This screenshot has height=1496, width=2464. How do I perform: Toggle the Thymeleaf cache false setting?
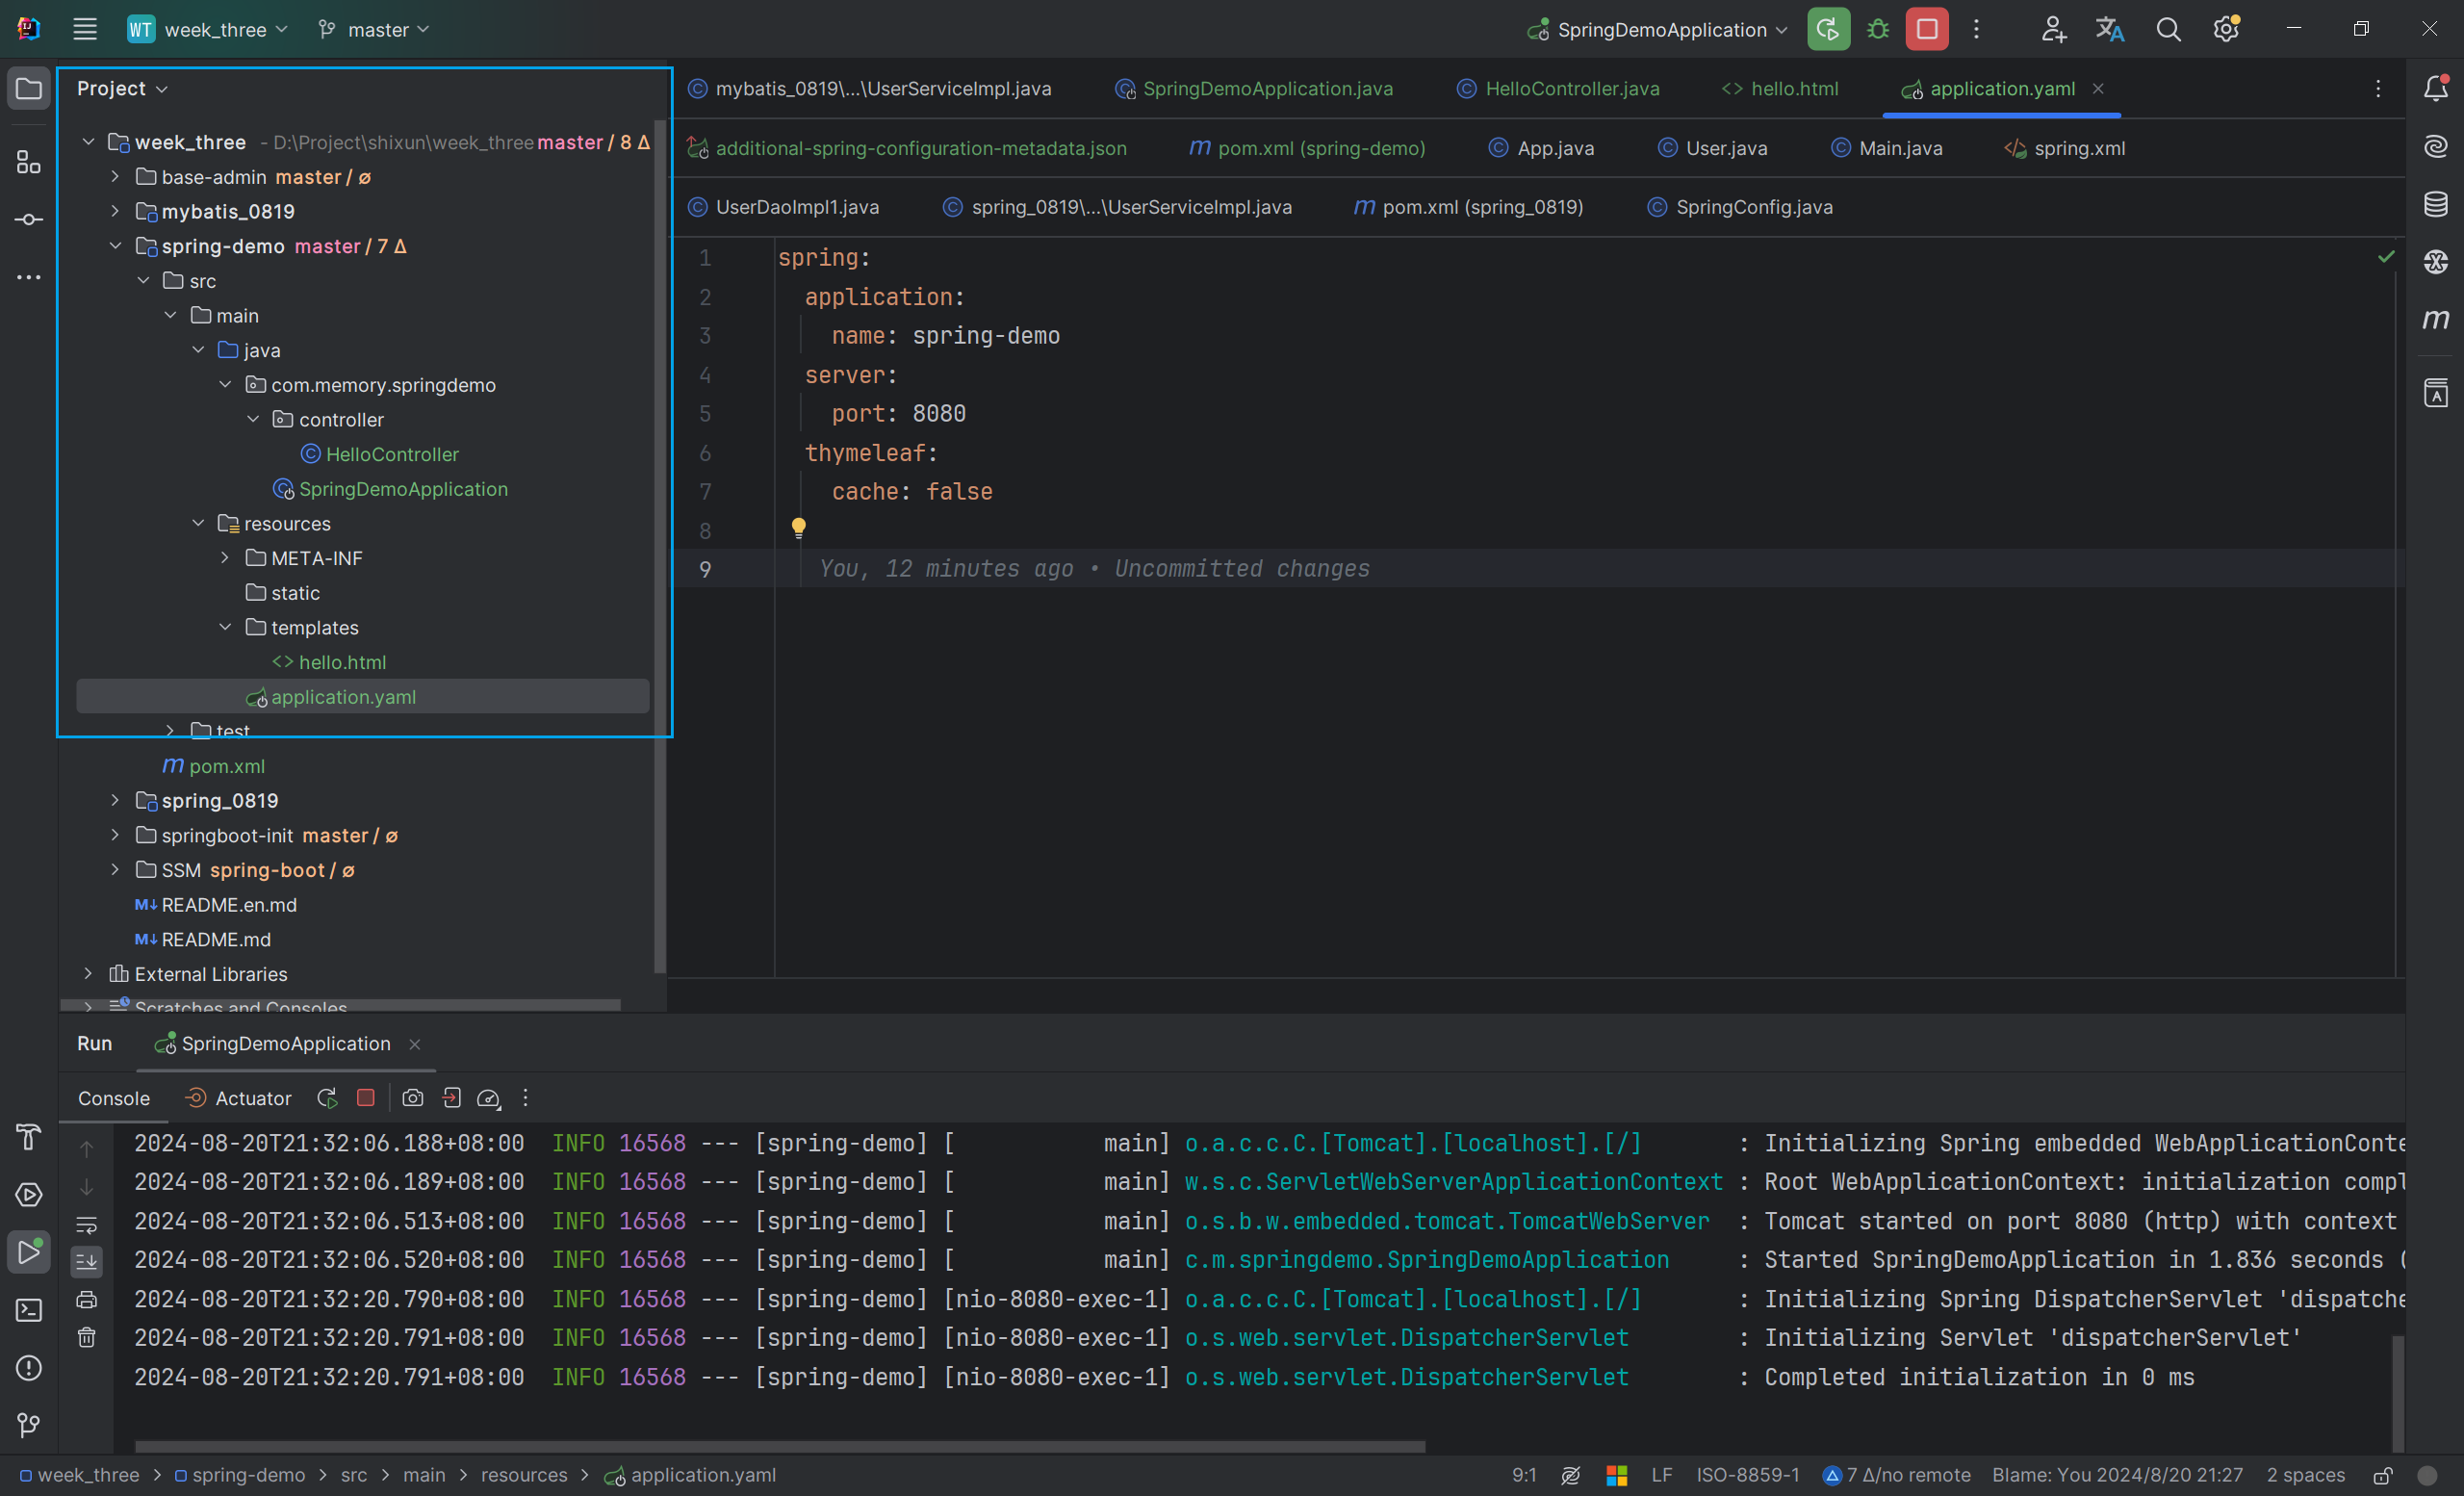click(960, 491)
